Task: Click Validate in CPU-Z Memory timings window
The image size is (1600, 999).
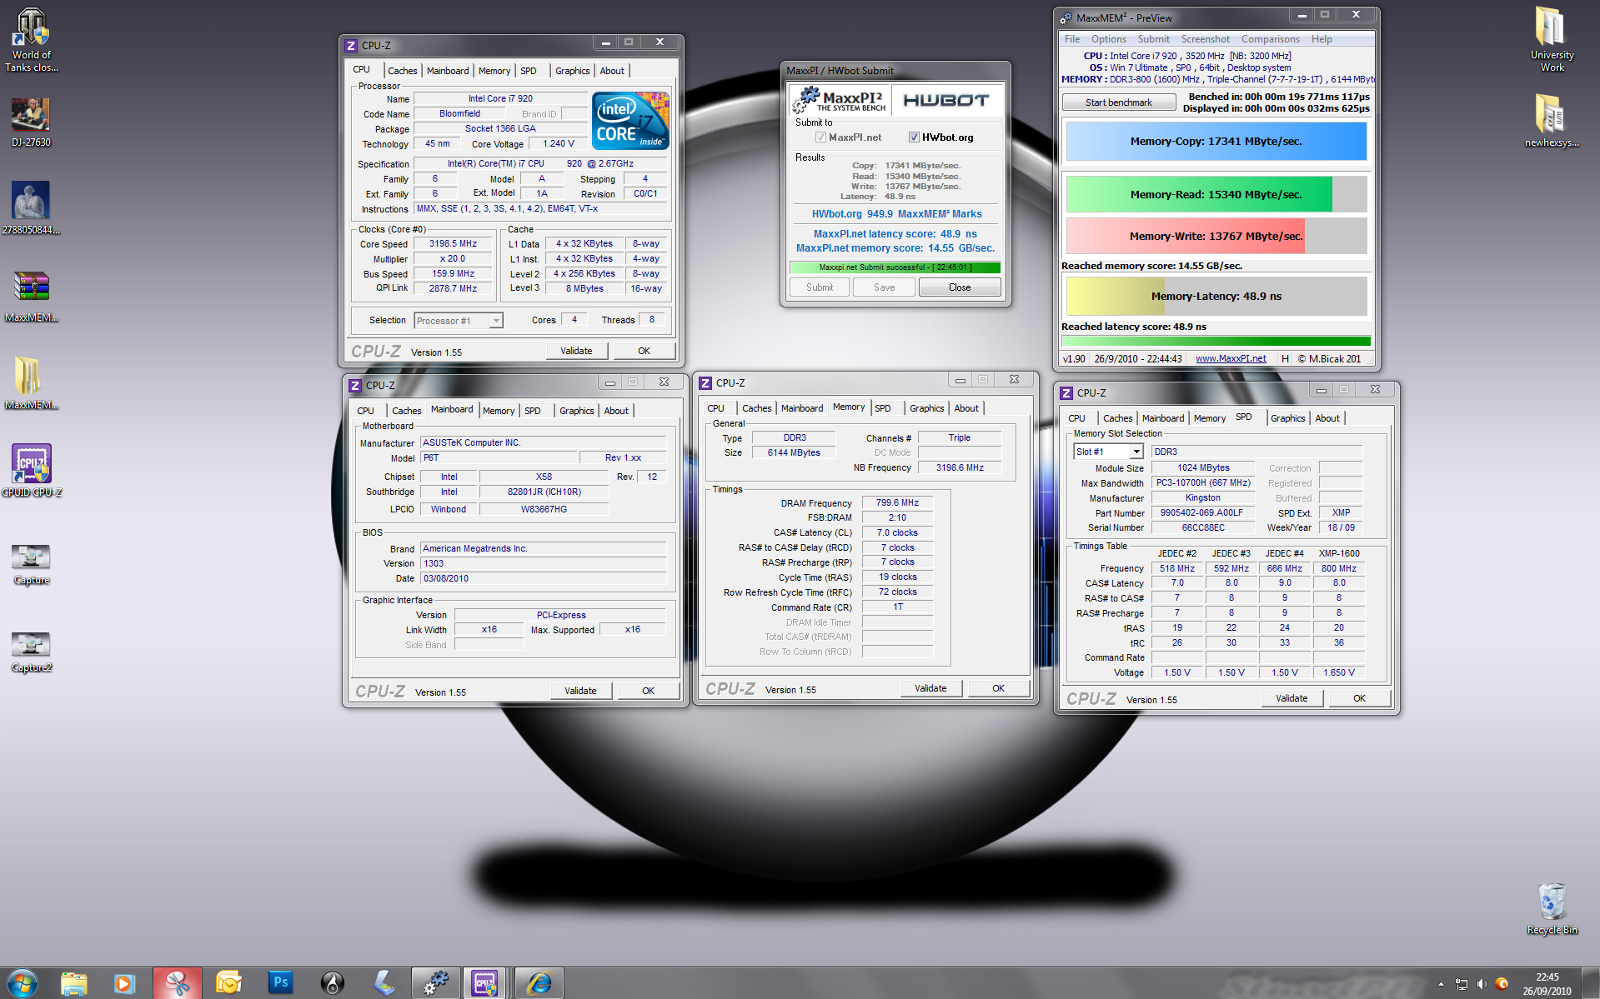Action: (930, 689)
